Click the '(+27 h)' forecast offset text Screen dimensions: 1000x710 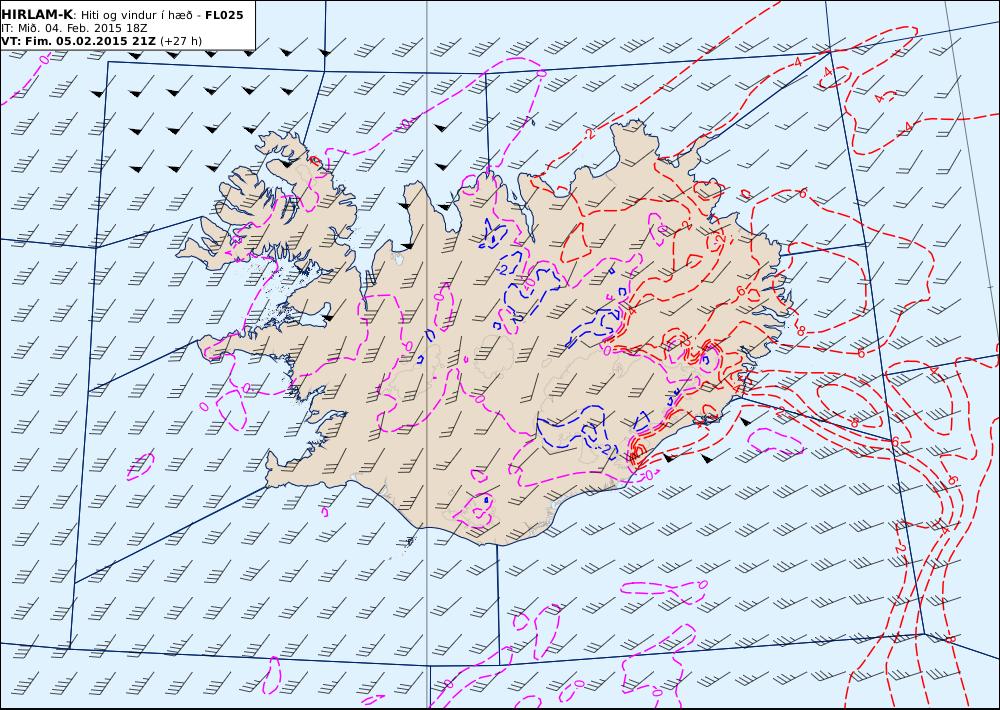tap(180, 41)
